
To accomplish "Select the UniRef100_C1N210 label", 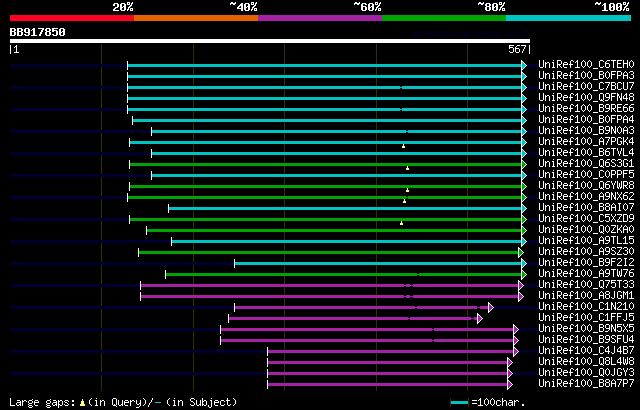I will [586, 307].
